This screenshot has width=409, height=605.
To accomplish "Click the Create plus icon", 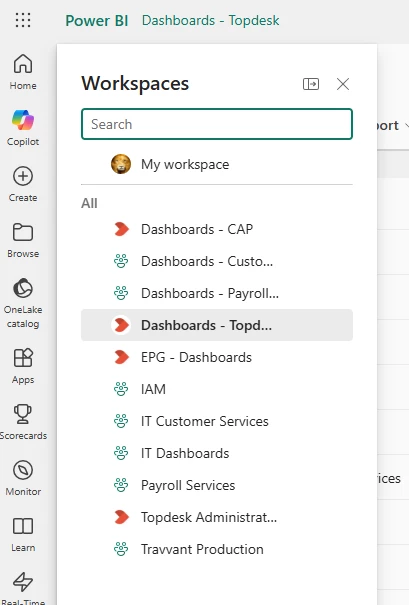I will tap(23, 176).
